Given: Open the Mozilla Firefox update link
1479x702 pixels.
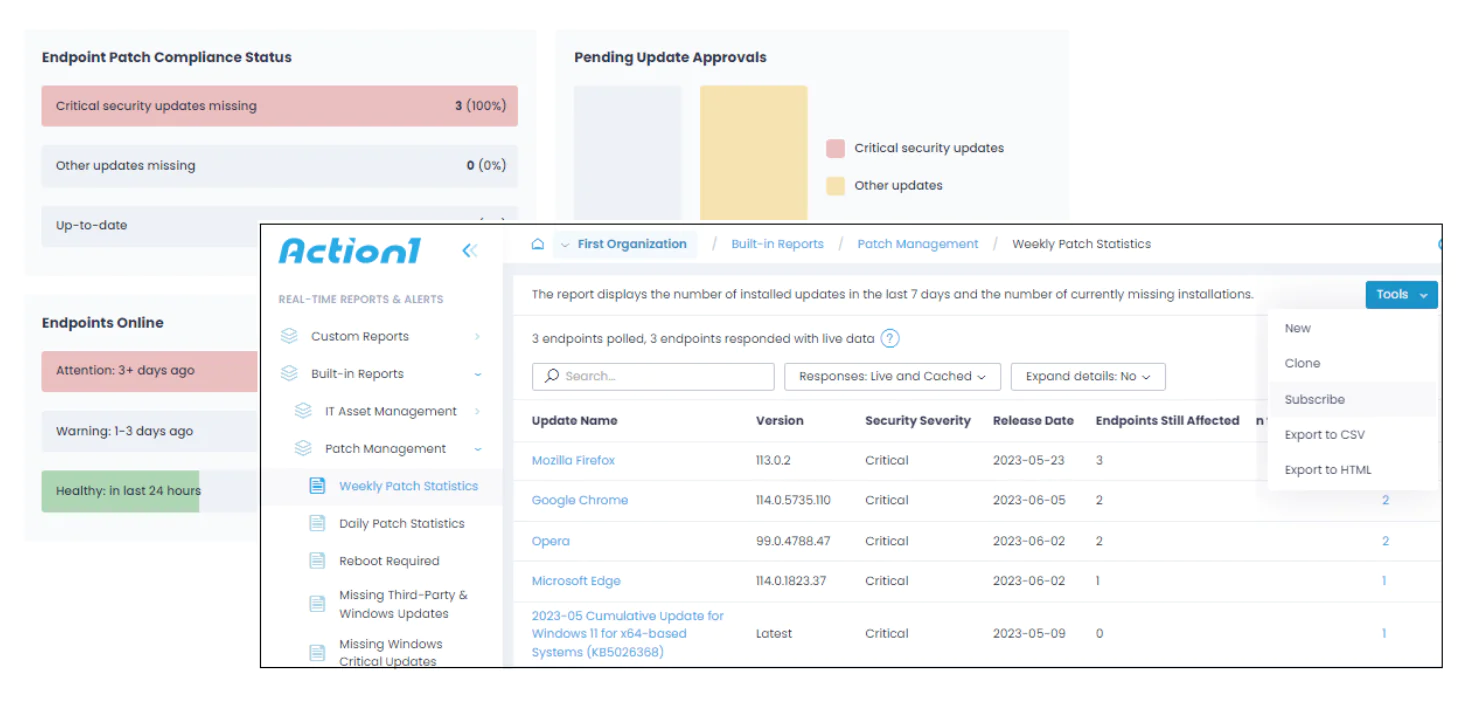Looking at the screenshot, I should click(573, 460).
